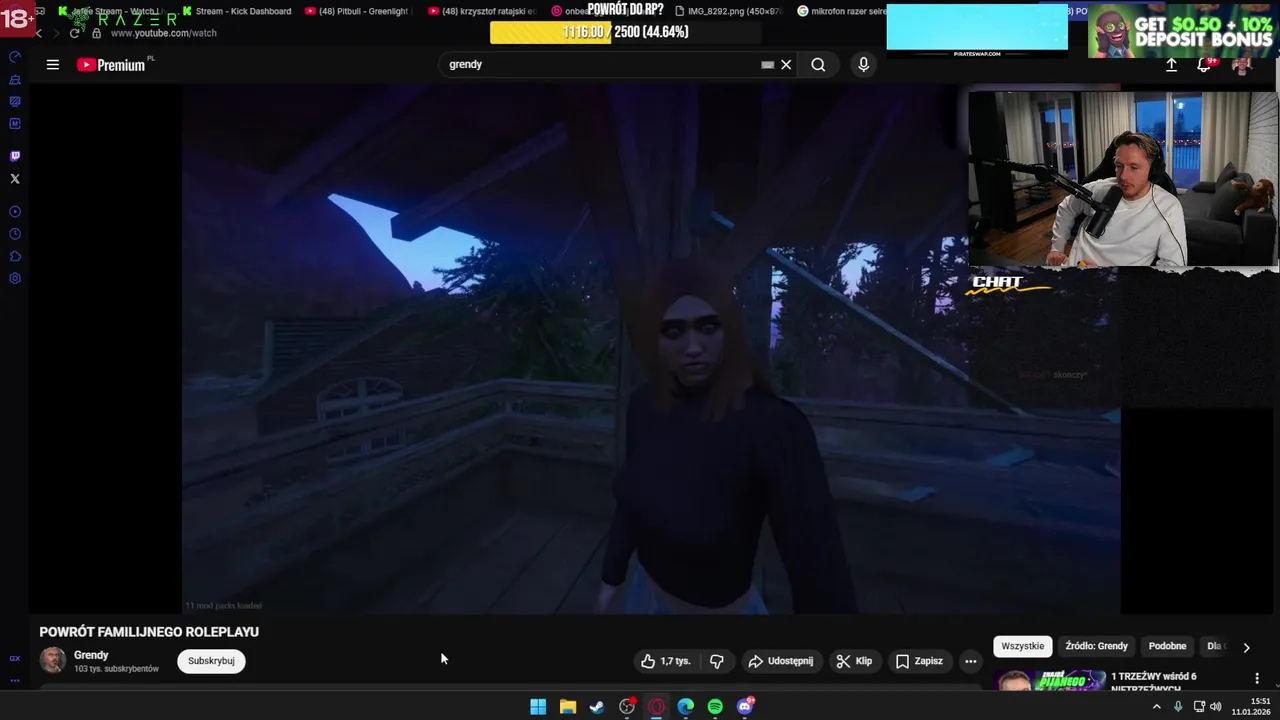The width and height of the screenshot is (1280, 720).
Task: Open the history clock icon in sidebar
Action: tap(15, 234)
